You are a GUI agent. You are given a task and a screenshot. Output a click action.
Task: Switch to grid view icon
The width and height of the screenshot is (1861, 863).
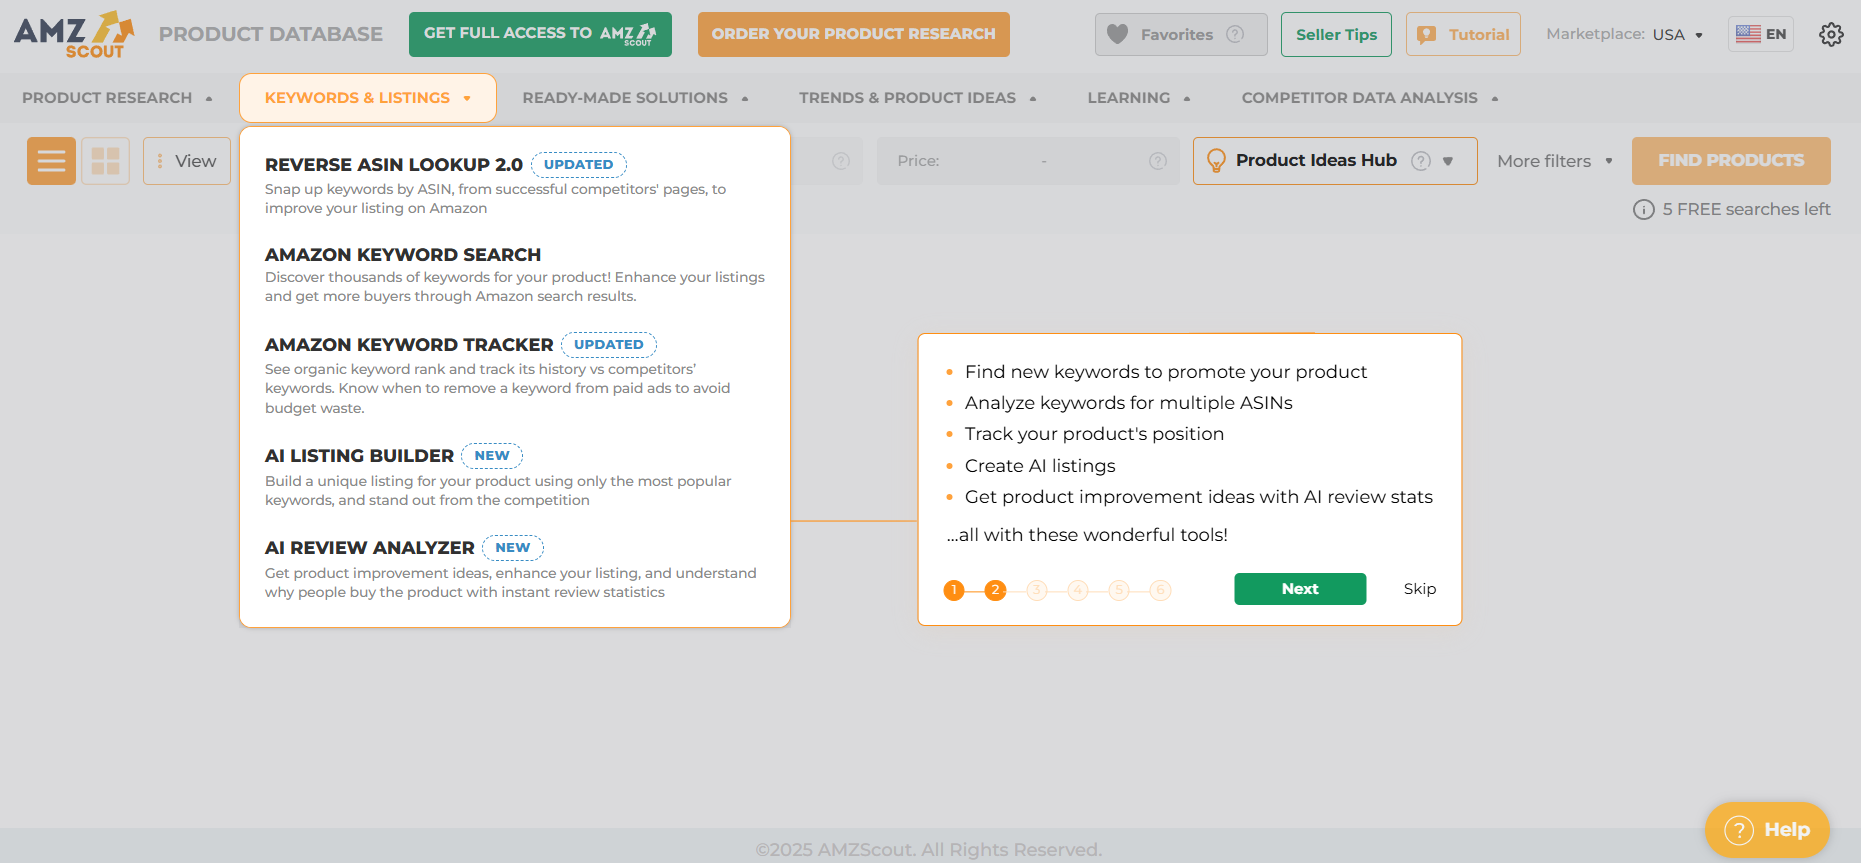pos(105,161)
